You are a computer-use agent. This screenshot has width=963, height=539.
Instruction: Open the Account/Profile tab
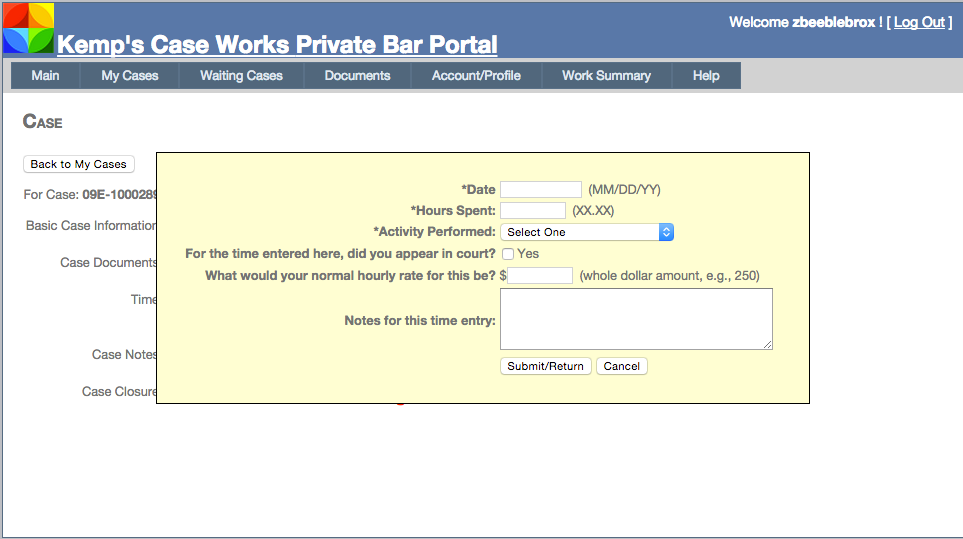click(x=476, y=76)
